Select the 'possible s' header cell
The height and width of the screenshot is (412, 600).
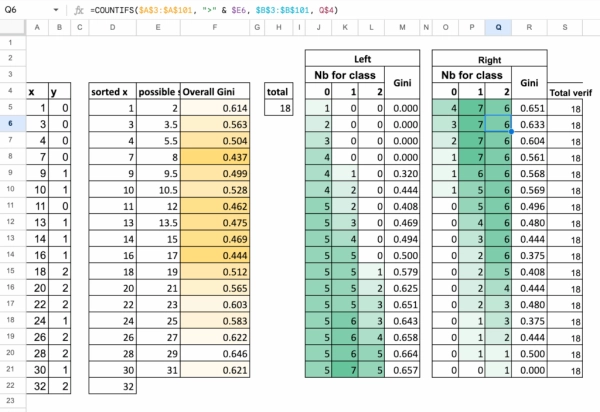(x=157, y=91)
